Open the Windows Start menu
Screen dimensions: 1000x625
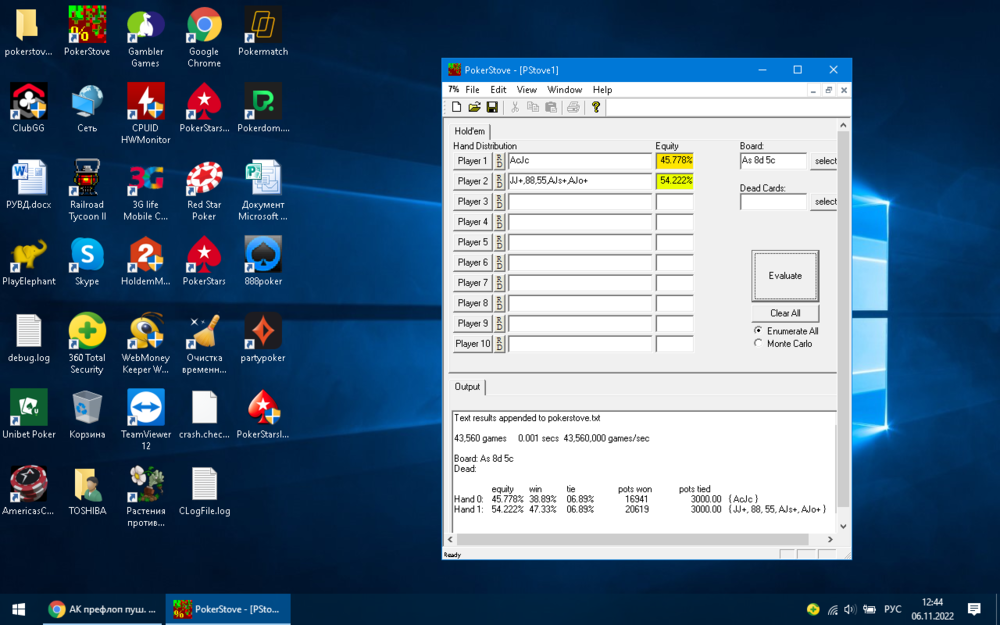click(18, 609)
